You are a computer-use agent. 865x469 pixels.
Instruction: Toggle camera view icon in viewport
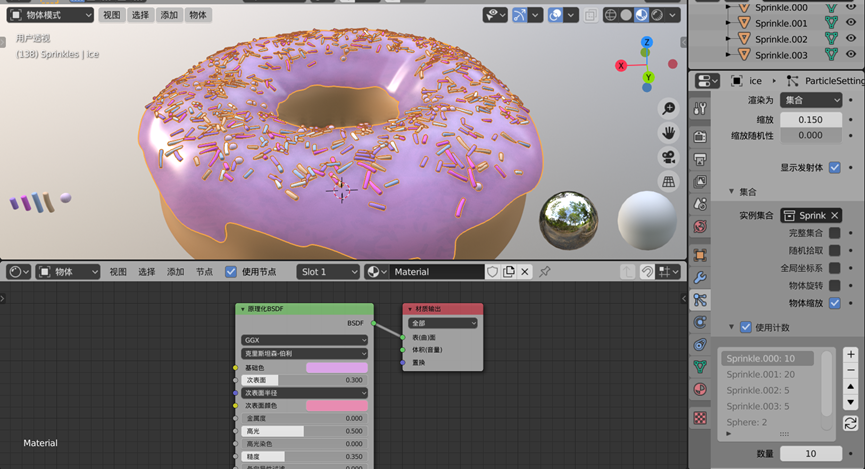(669, 158)
